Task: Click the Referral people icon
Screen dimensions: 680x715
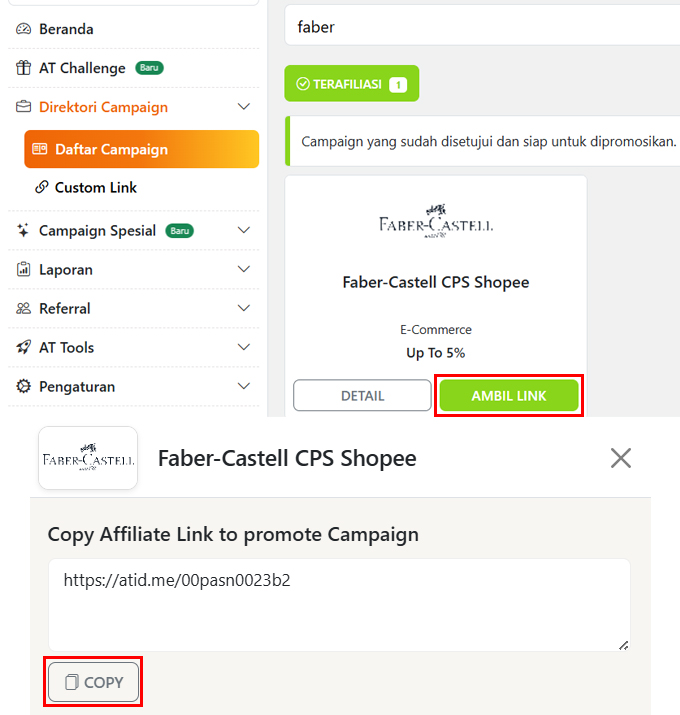Action: 23,309
